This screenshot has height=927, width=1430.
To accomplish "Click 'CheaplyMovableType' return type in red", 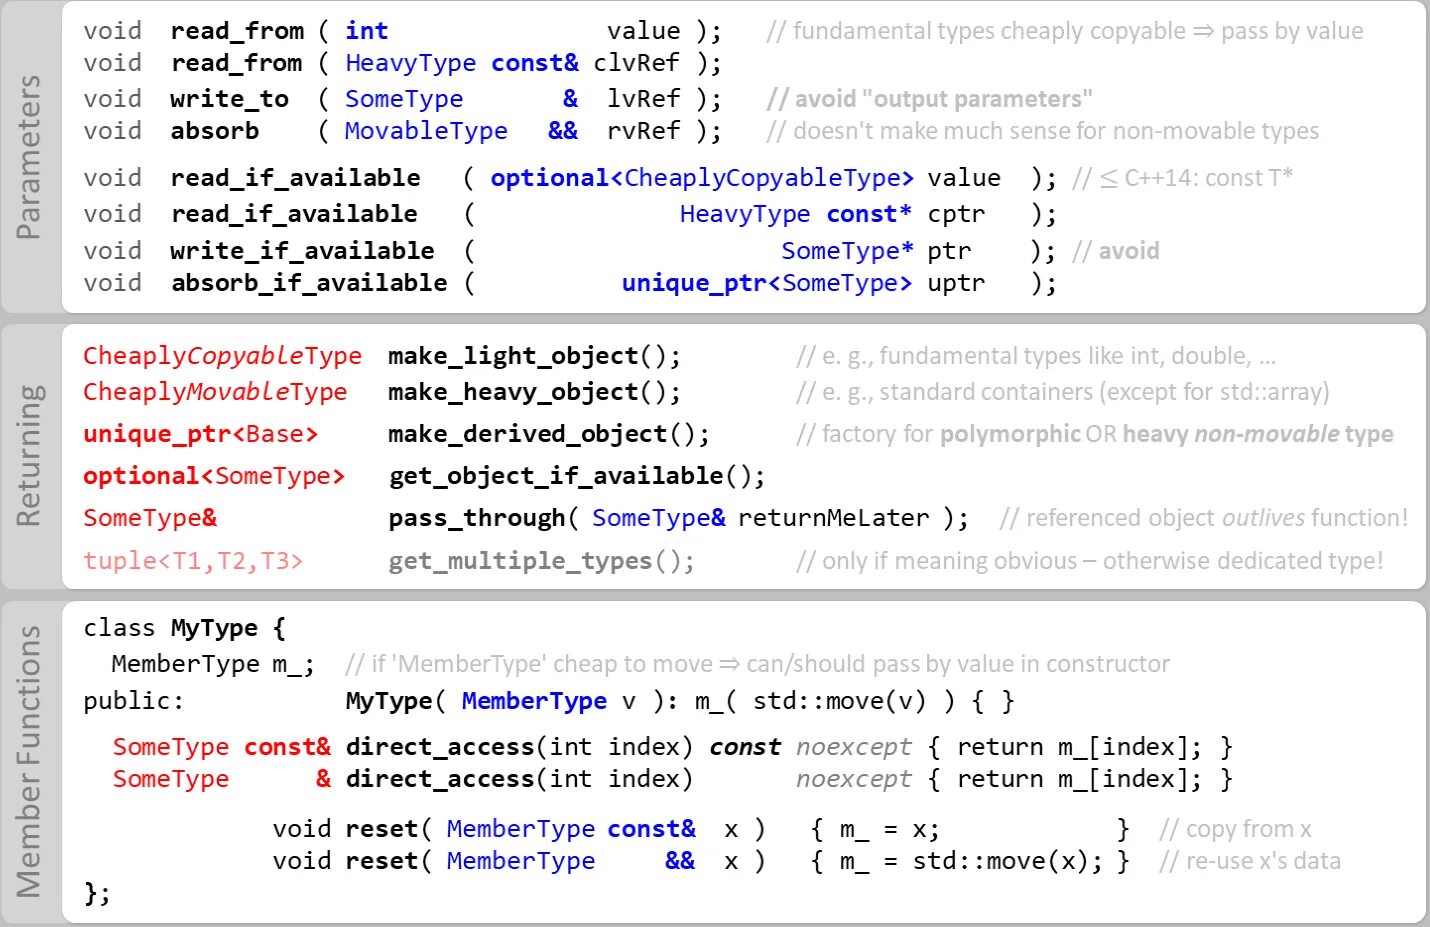I will [215, 392].
